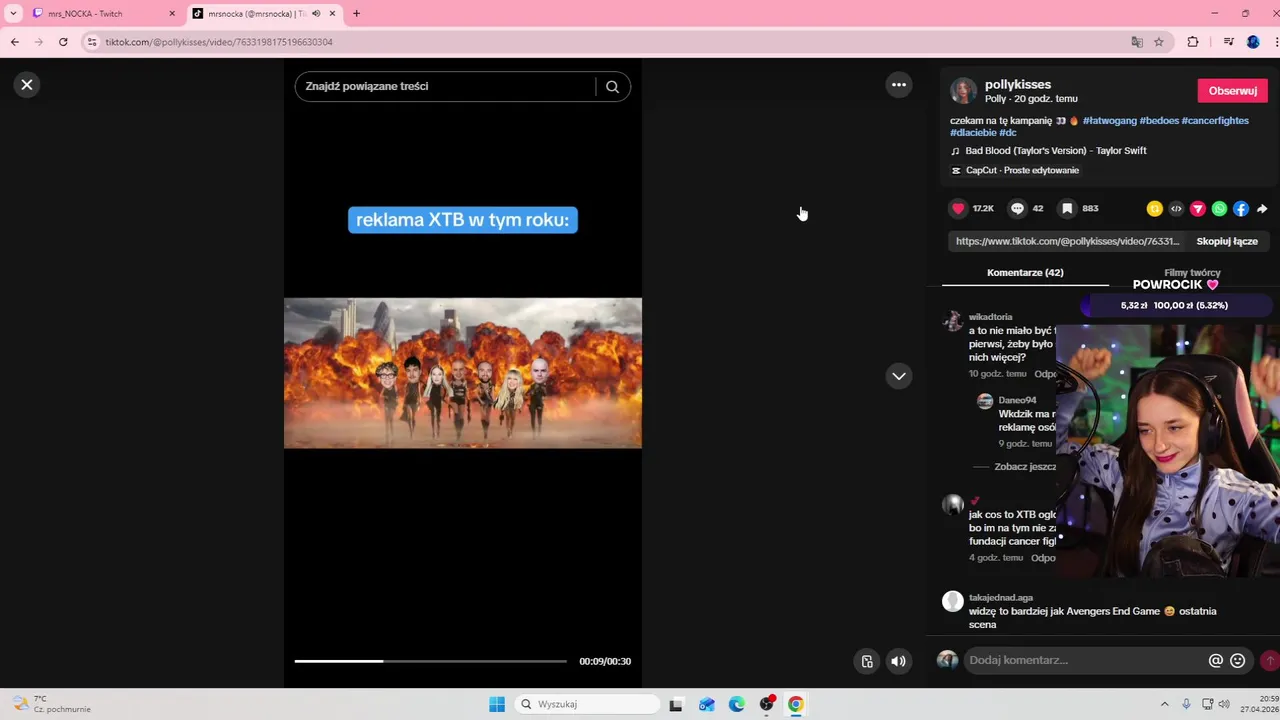Repost the video with yellow repost icon
This screenshot has width=1280, height=720.
pyautogui.click(x=1155, y=209)
